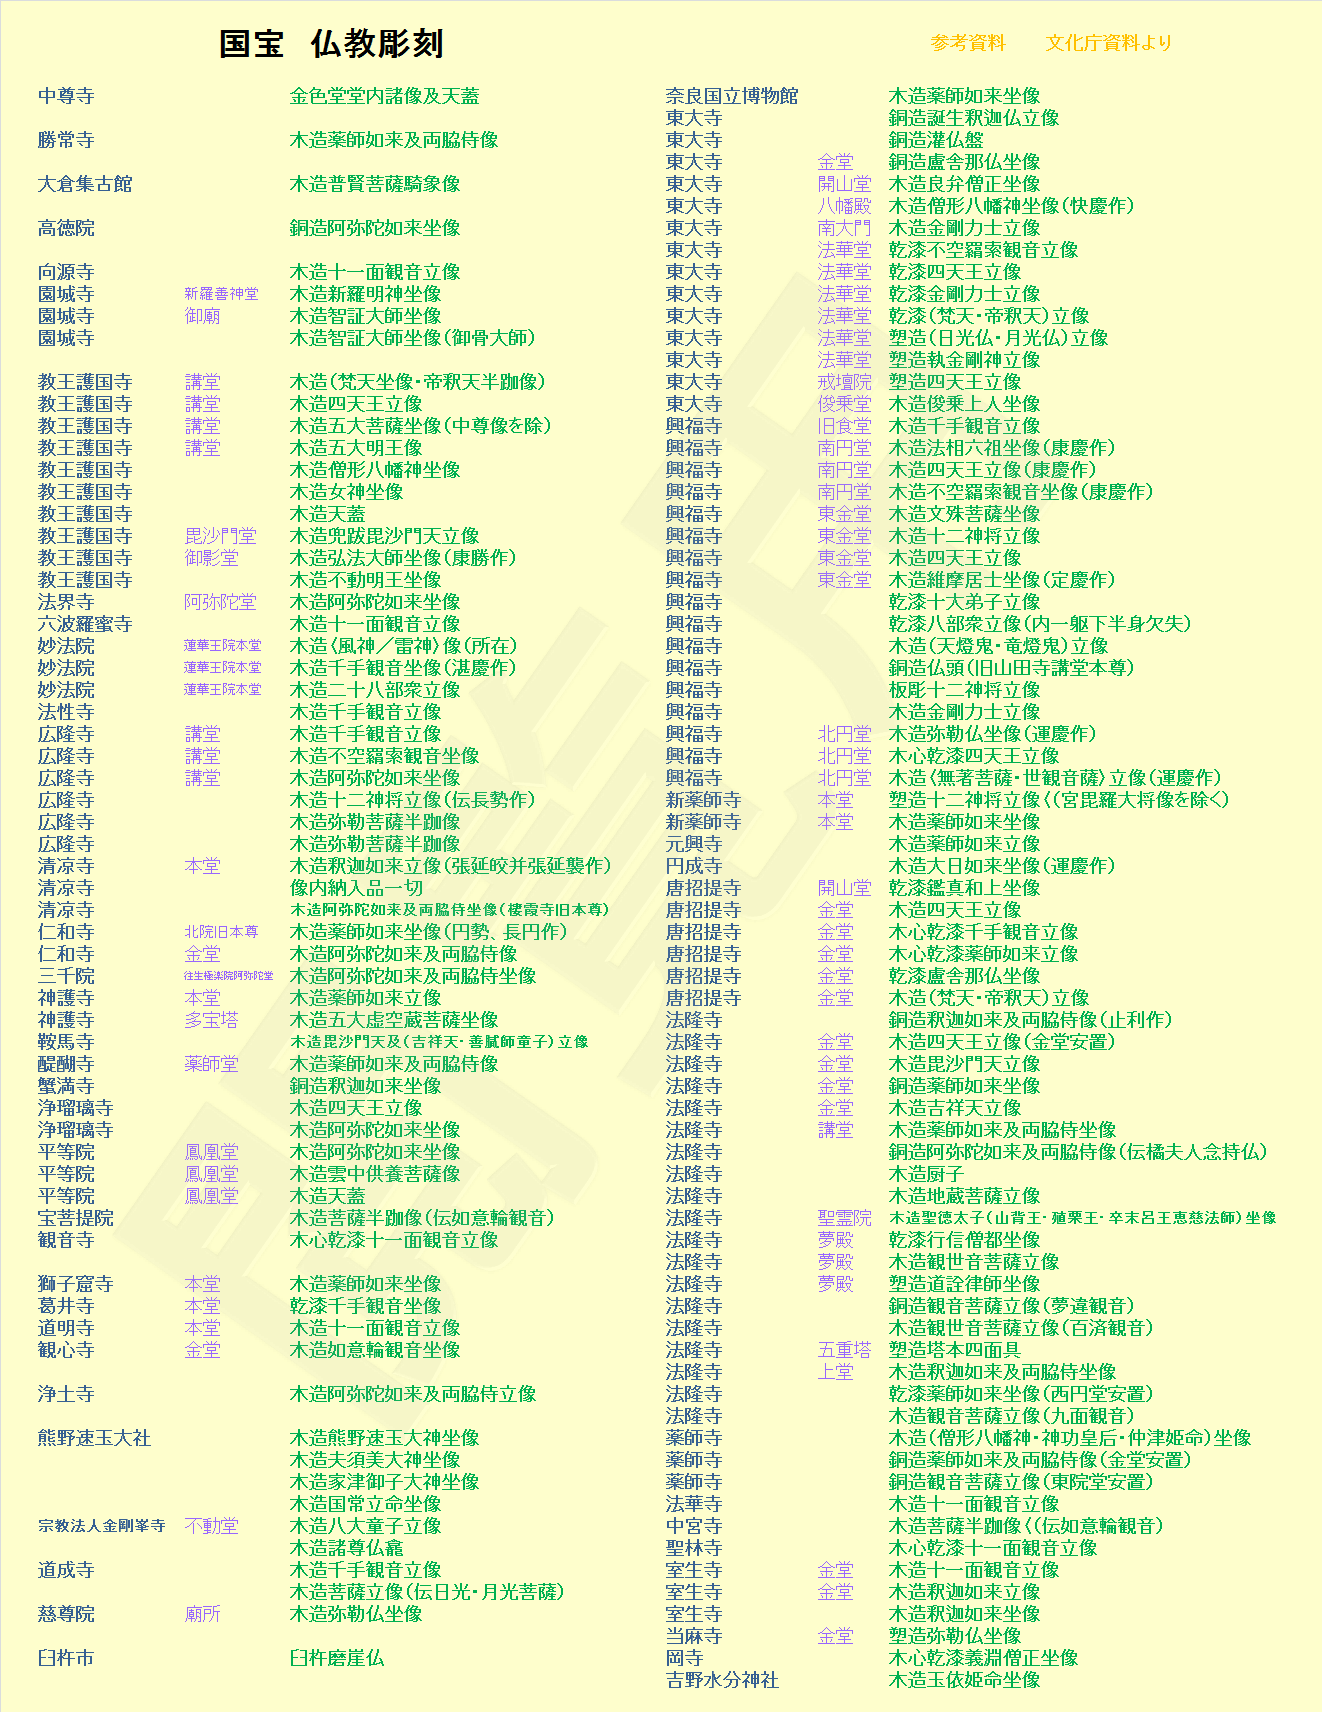
Task: Click the entry 木造雲中供養菩薩像
Action: pyautogui.click(x=375, y=1174)
